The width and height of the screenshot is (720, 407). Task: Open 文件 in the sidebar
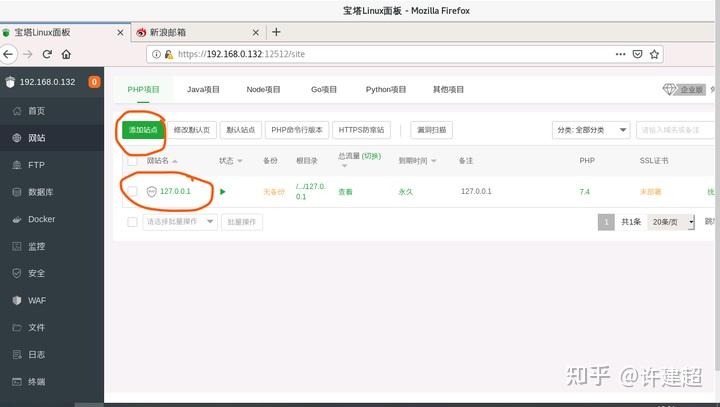[x=52, y=328]
